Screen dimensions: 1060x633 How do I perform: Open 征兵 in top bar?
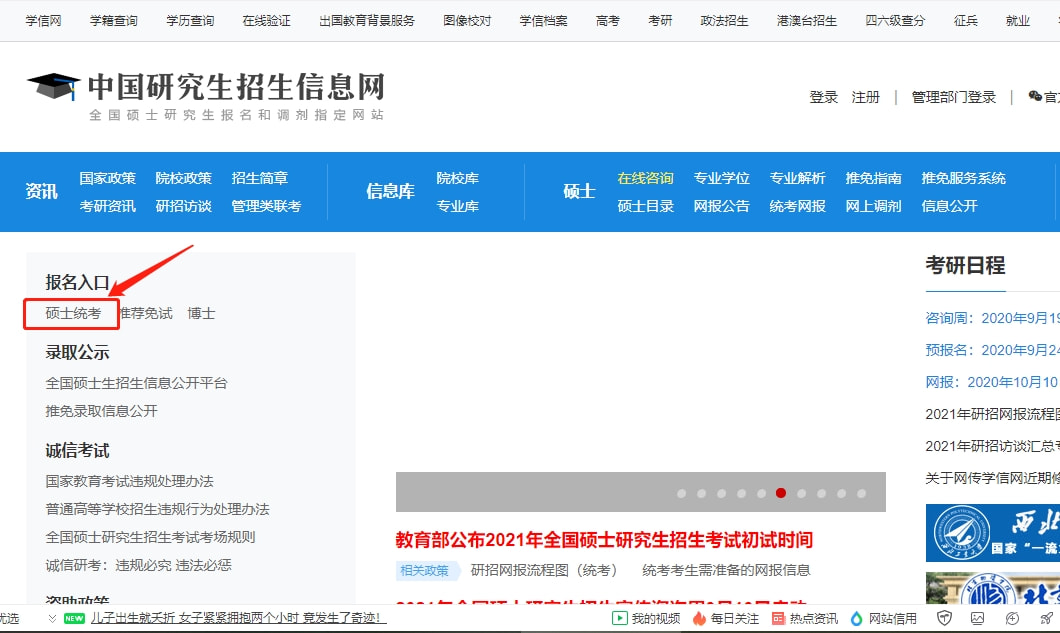[966, 21]
